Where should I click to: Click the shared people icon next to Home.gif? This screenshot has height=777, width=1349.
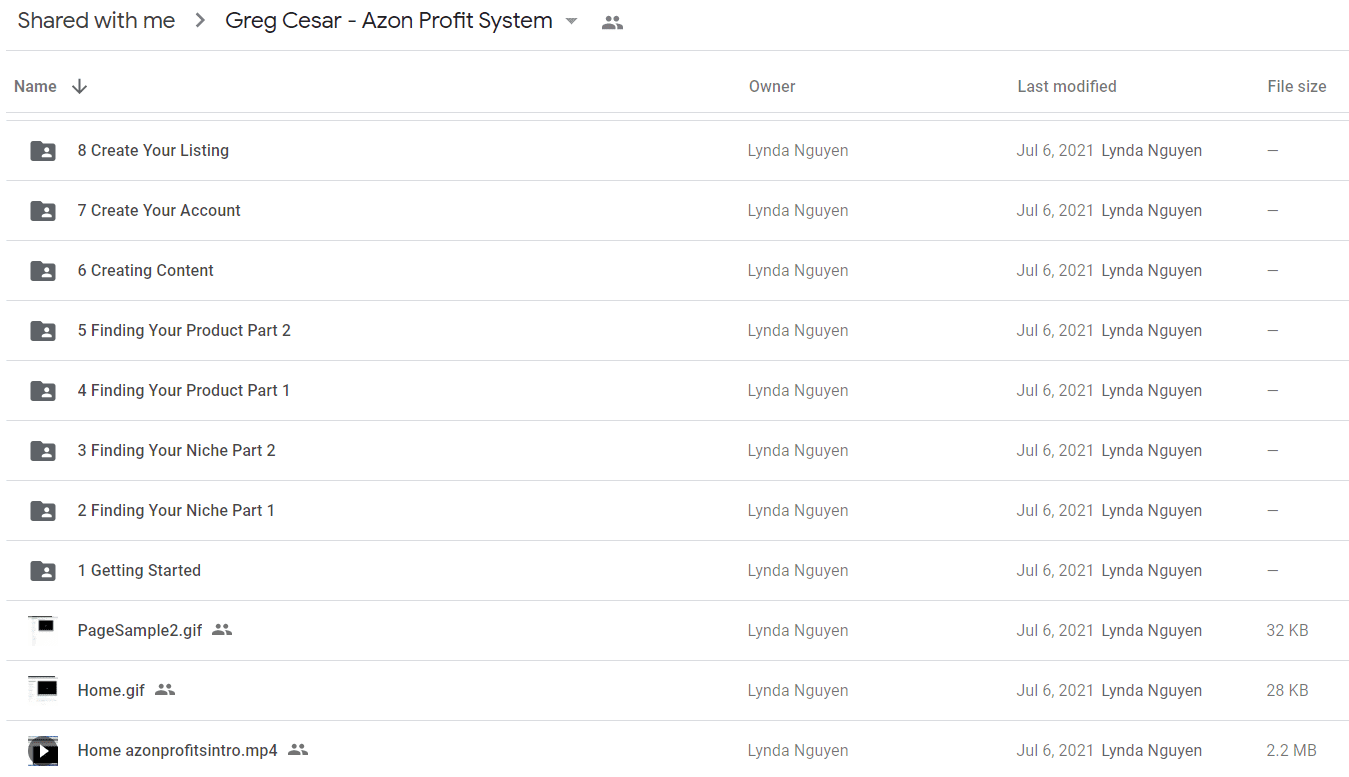click(165, 690)
